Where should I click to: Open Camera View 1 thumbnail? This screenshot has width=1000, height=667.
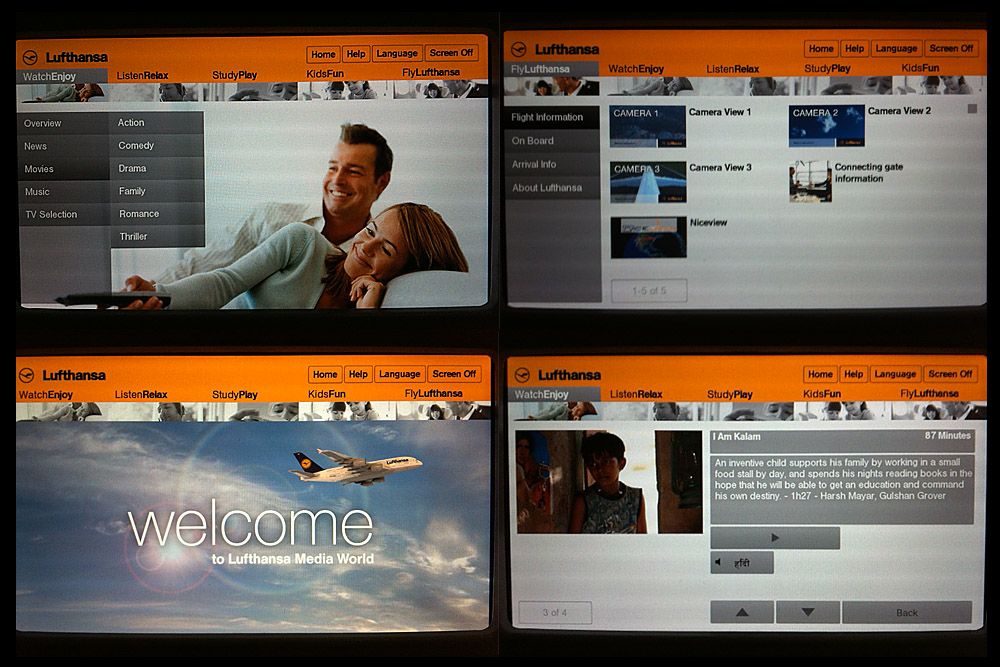tap(647, 126)
